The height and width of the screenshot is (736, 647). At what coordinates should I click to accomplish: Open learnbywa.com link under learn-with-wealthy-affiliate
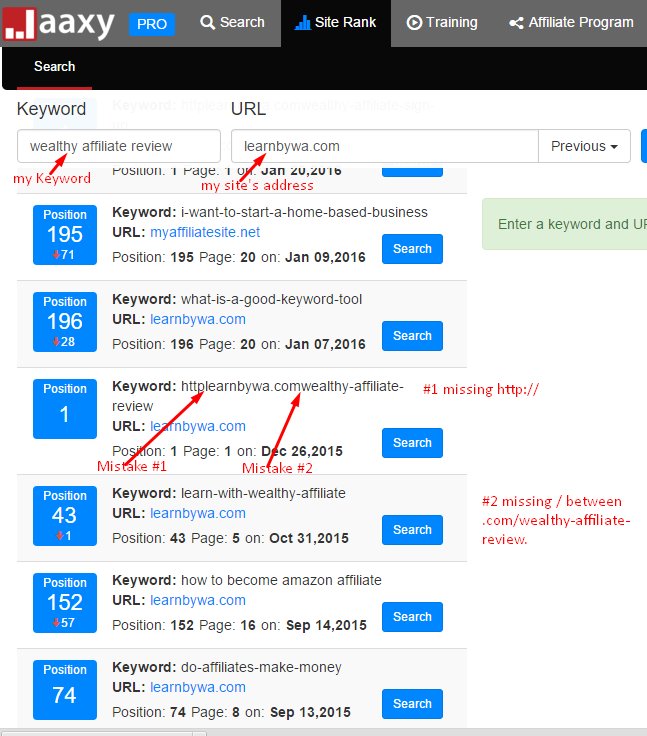point(198,514)
